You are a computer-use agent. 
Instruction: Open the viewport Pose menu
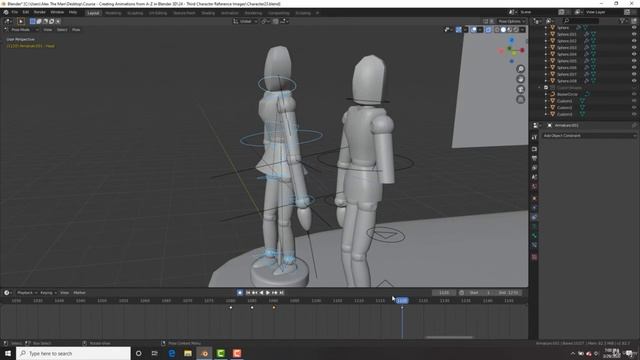[x=76, y=30]
